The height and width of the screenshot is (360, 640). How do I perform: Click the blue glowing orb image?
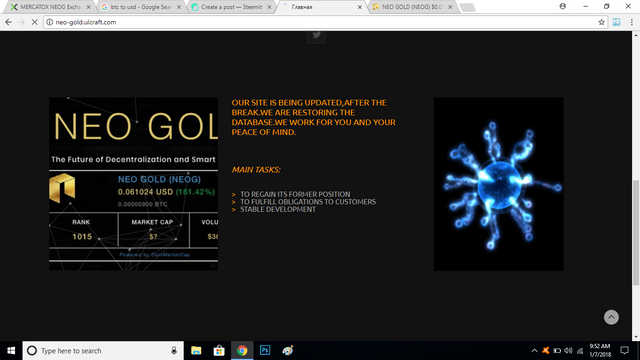(498, 184)
